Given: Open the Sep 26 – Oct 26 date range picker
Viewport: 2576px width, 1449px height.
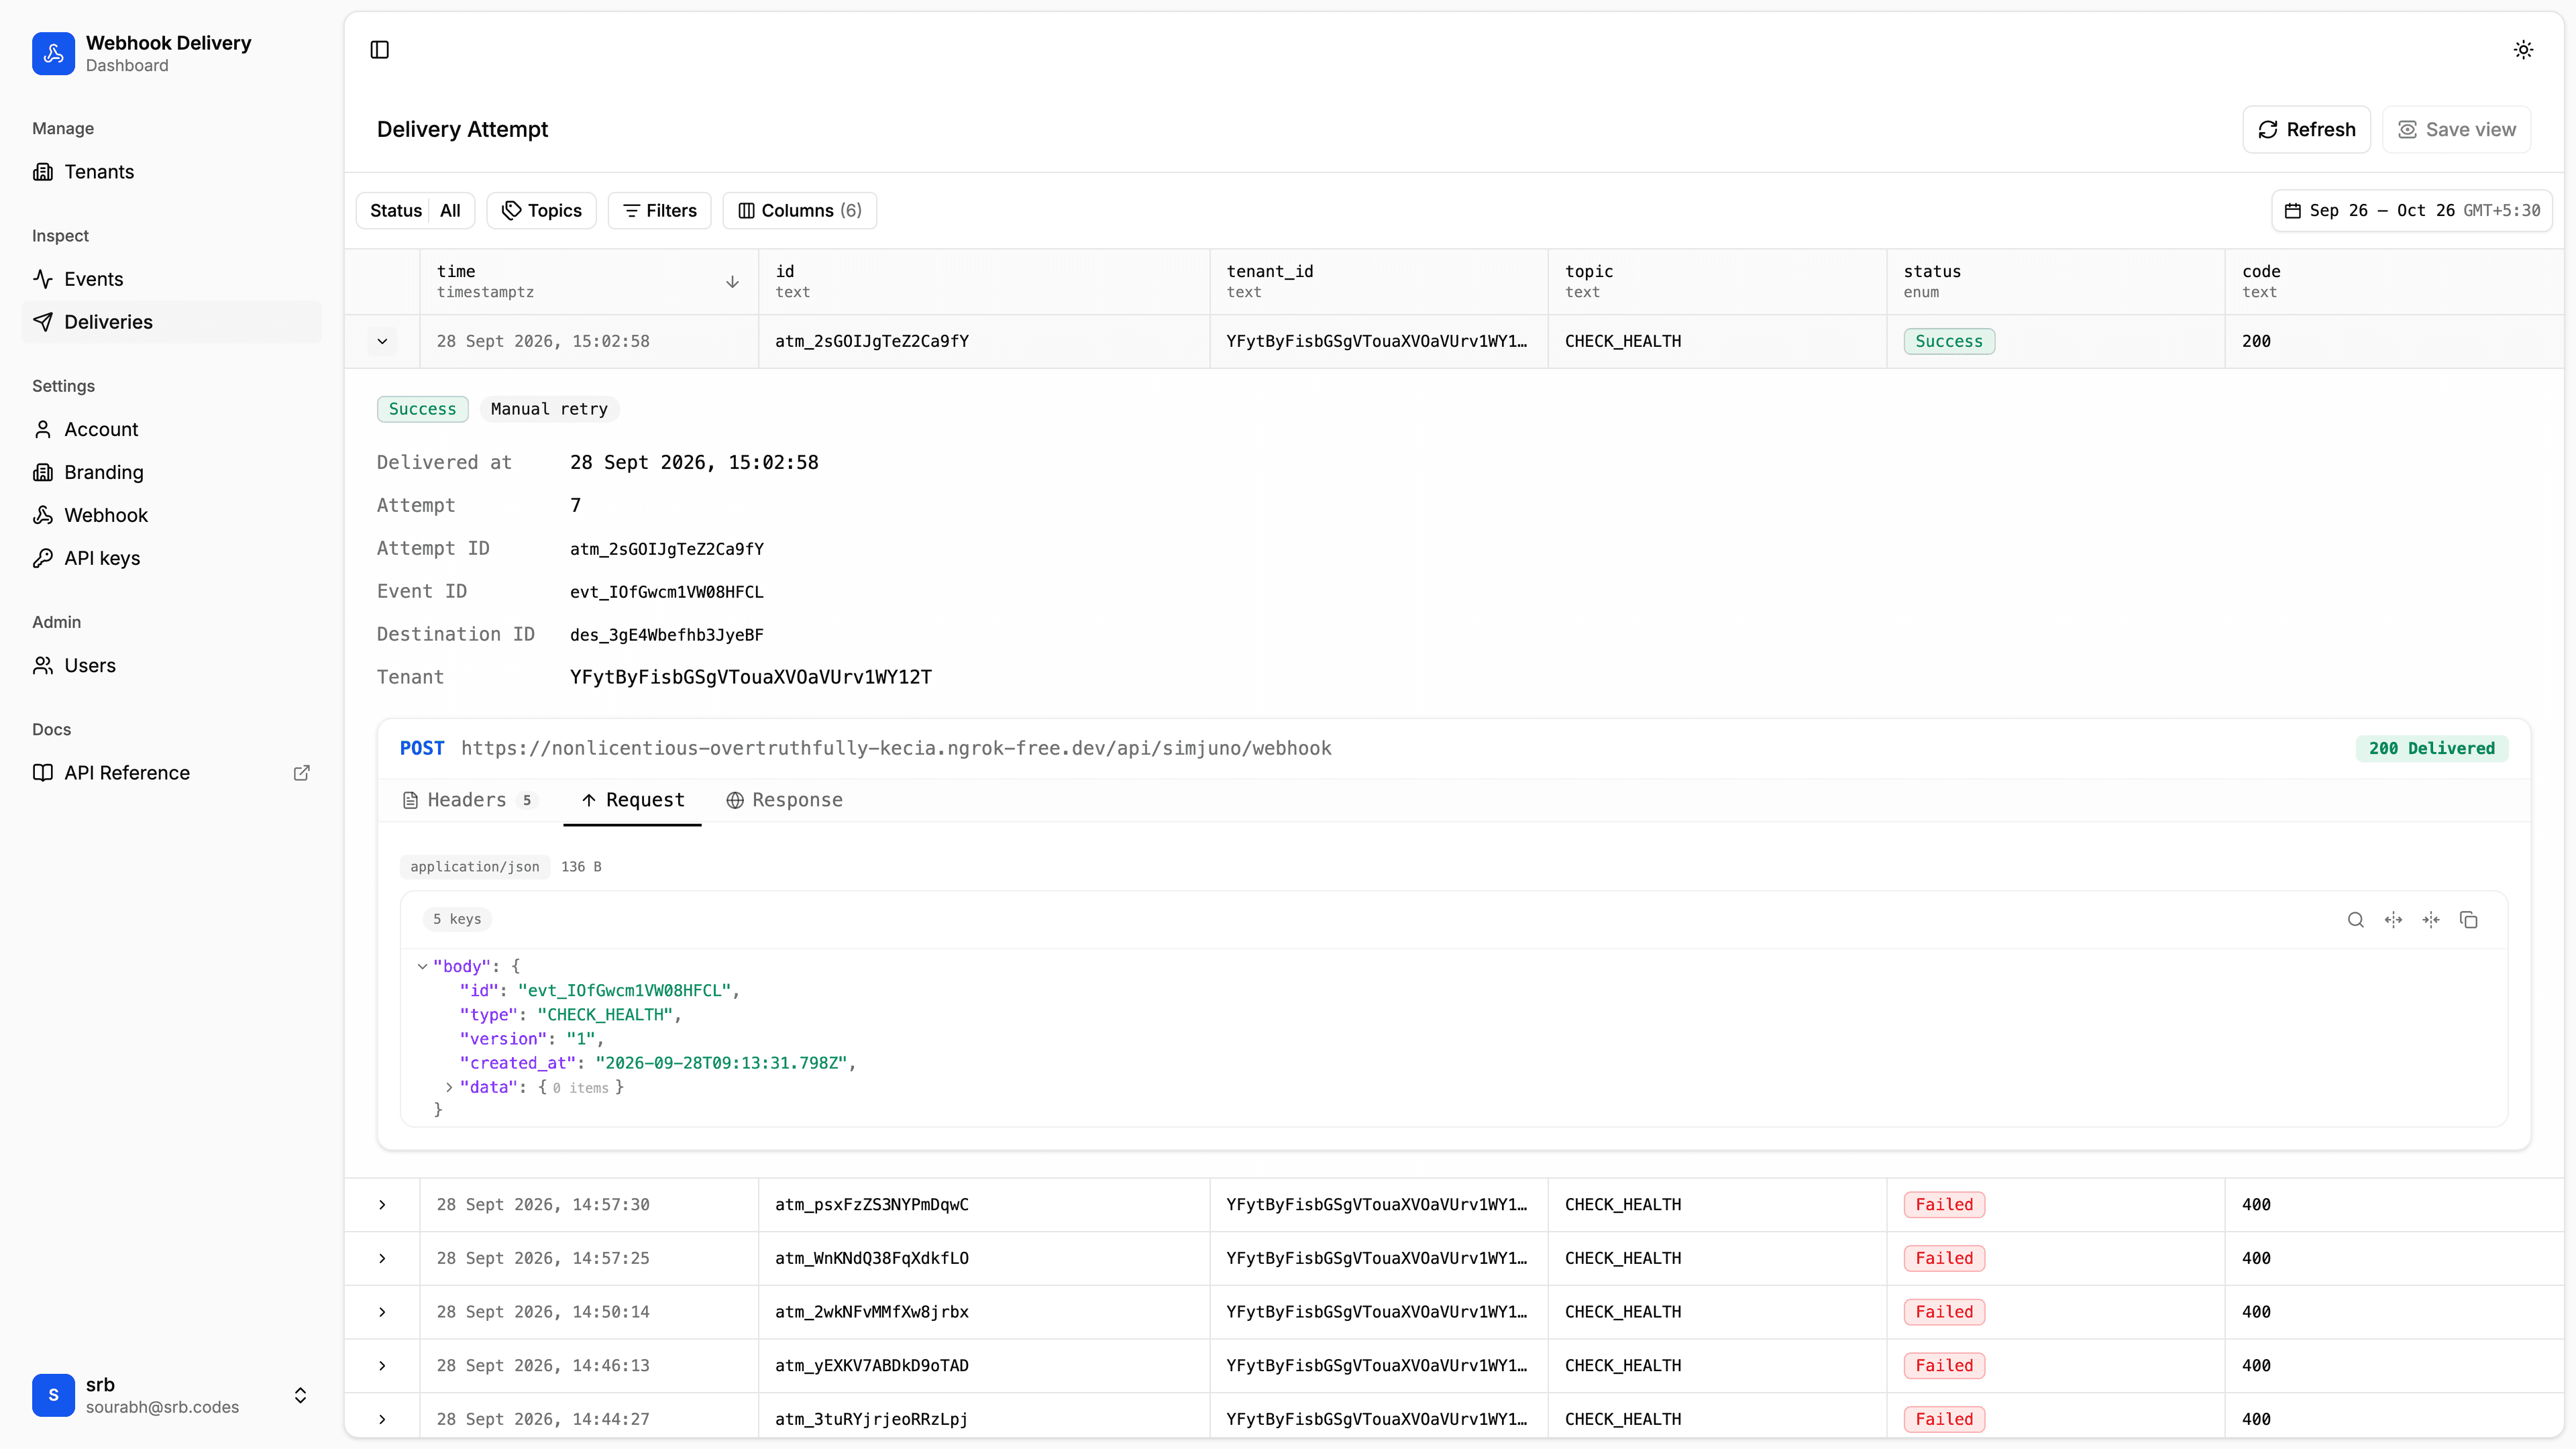Looking at the screenshot, I should [2412, 211].
